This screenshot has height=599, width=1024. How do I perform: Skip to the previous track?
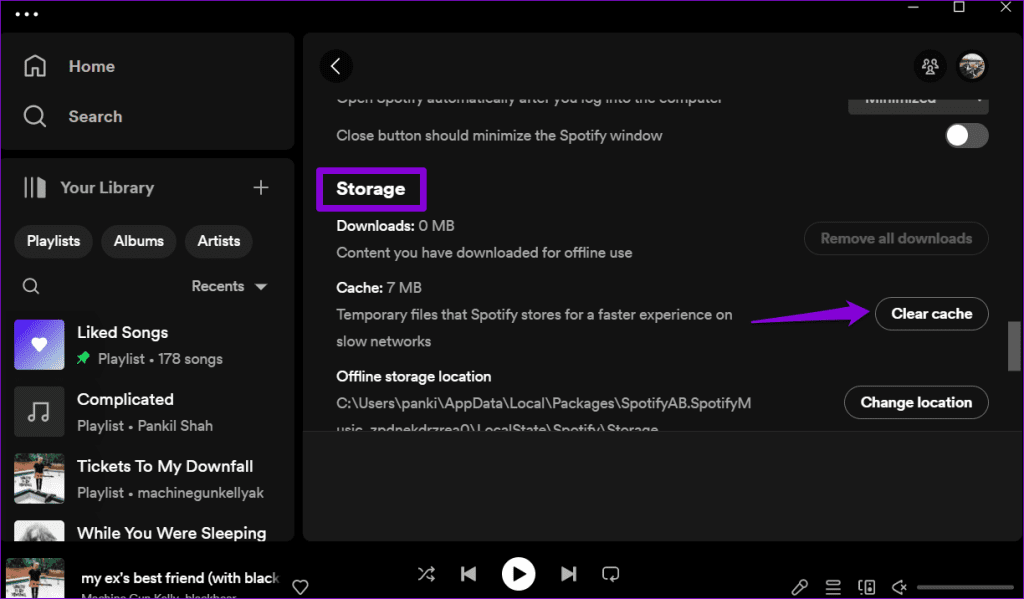click(x=468, y=574)
